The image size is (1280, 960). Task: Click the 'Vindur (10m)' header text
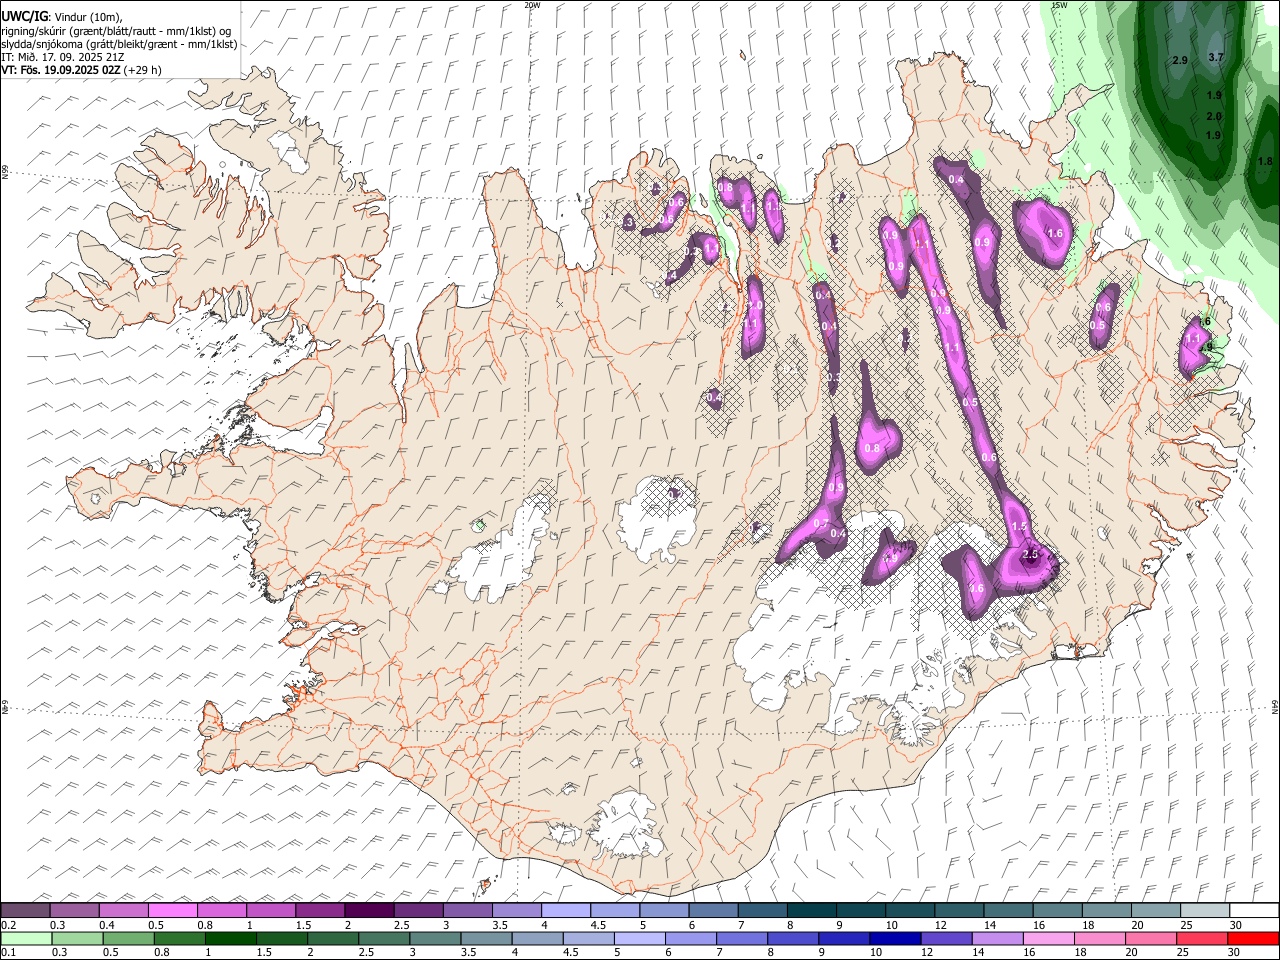[87, 17]
